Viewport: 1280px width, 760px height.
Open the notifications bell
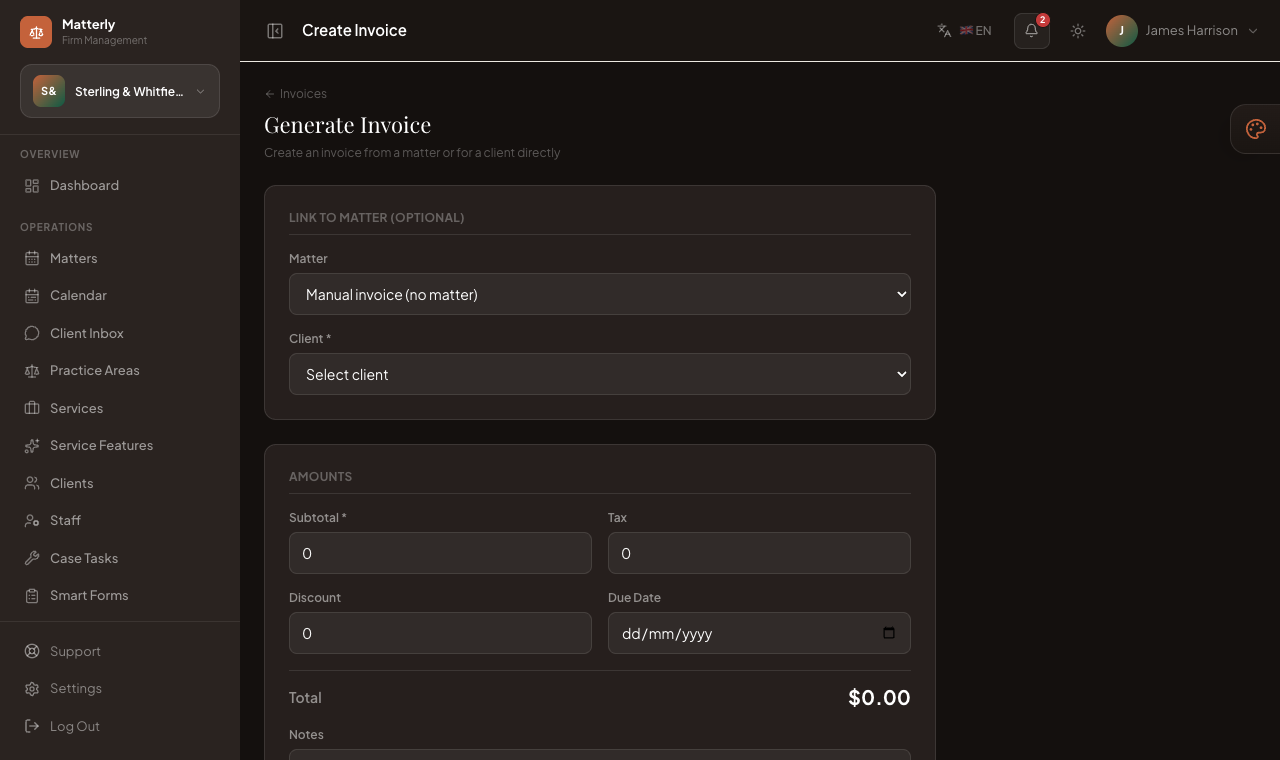pyautogui.click(x=1032, y=31)
